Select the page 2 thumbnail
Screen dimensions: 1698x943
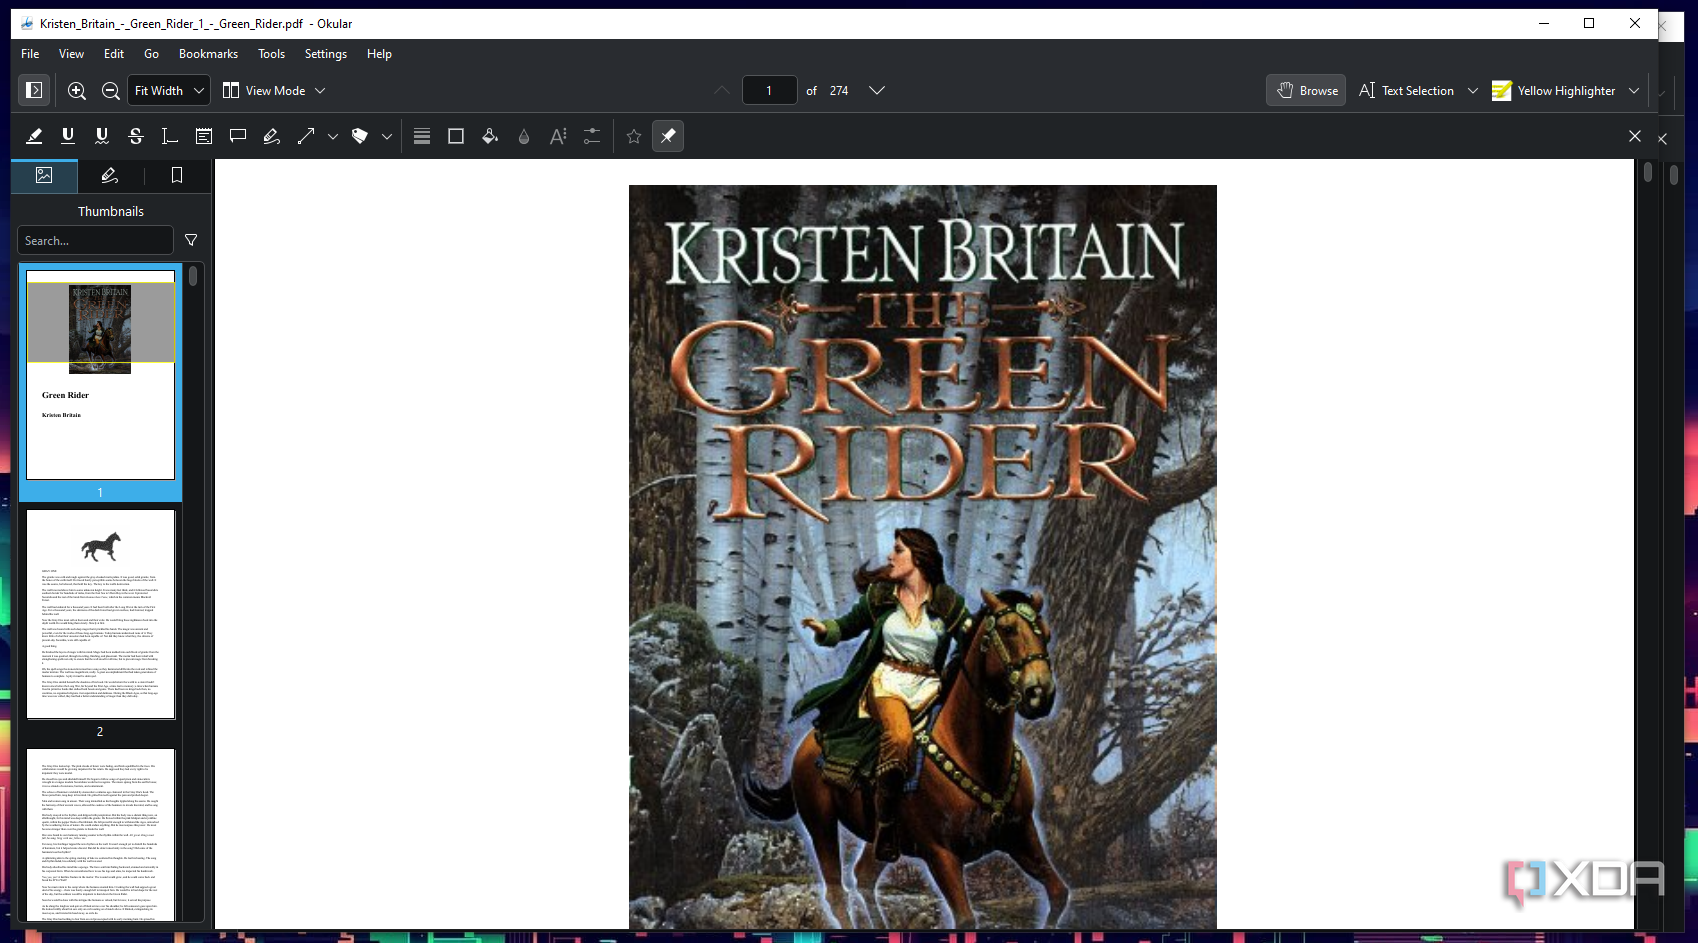(x=100, y=614)
